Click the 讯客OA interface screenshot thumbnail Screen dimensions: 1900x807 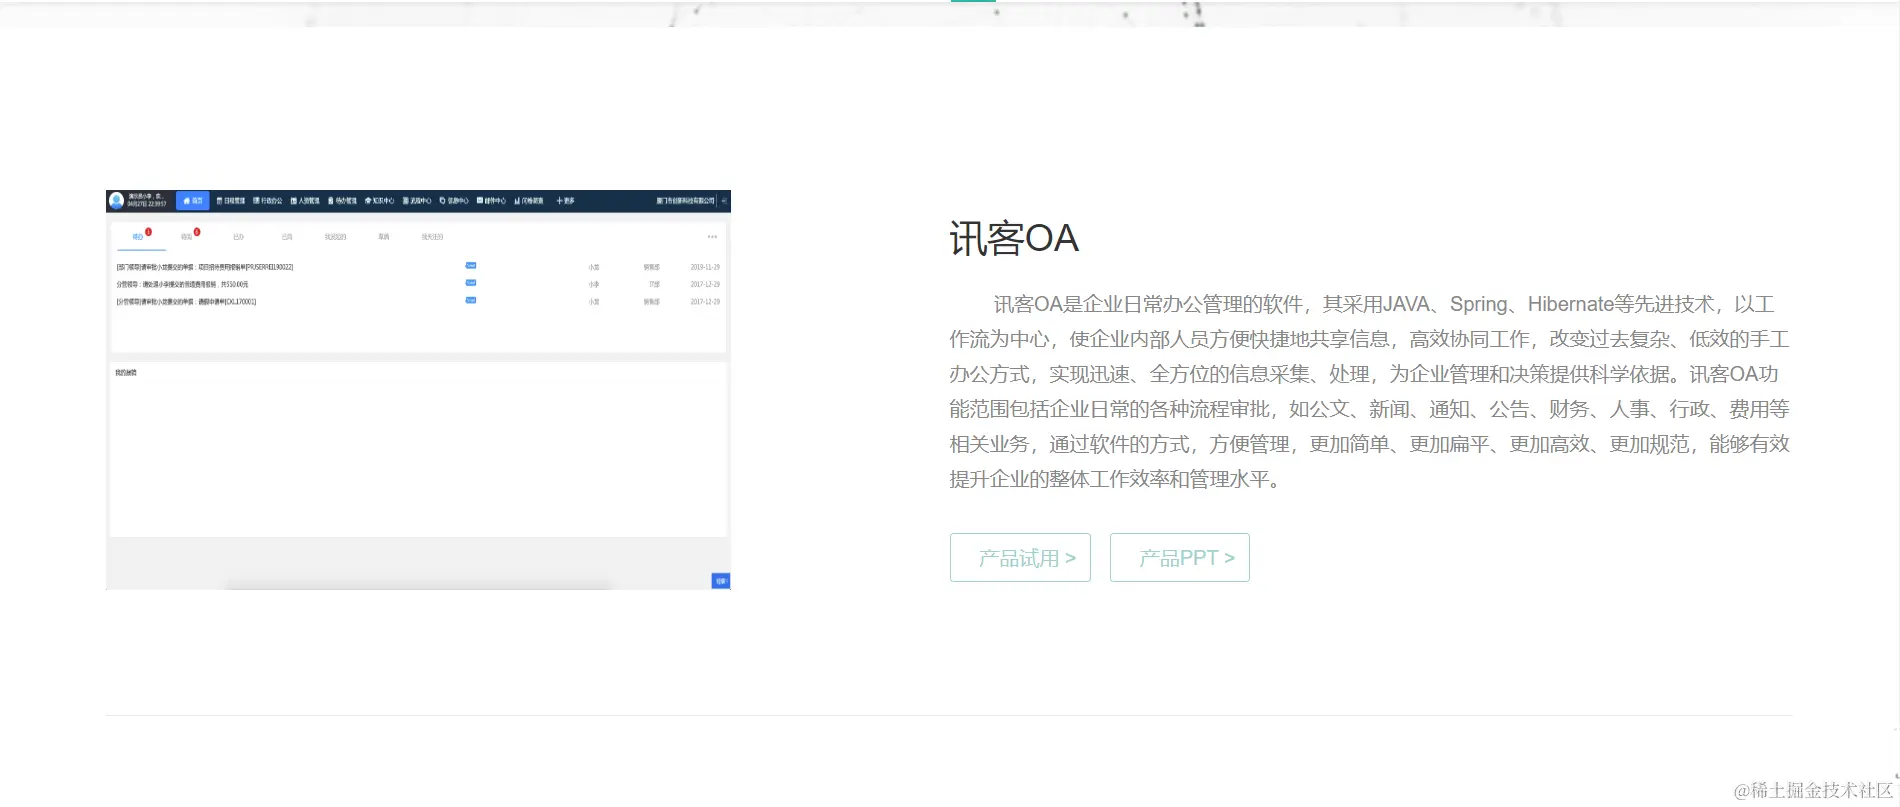tap(418, 390)
